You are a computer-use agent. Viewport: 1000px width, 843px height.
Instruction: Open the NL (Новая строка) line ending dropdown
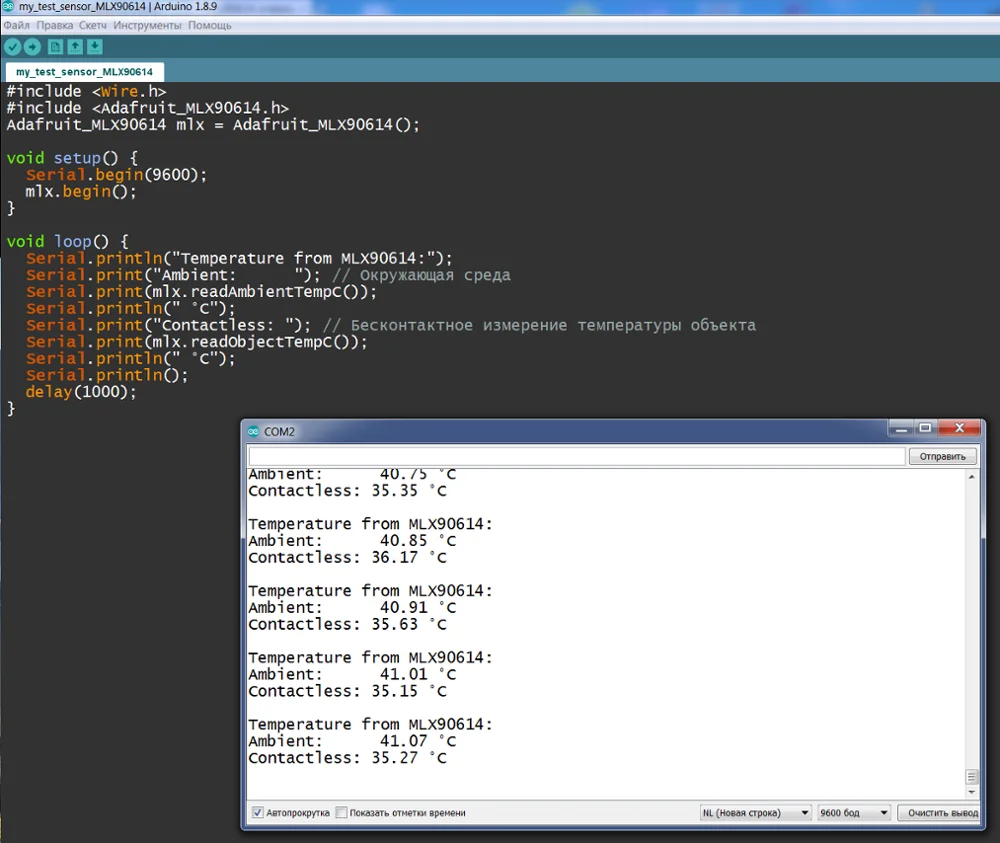coord(755,813)
